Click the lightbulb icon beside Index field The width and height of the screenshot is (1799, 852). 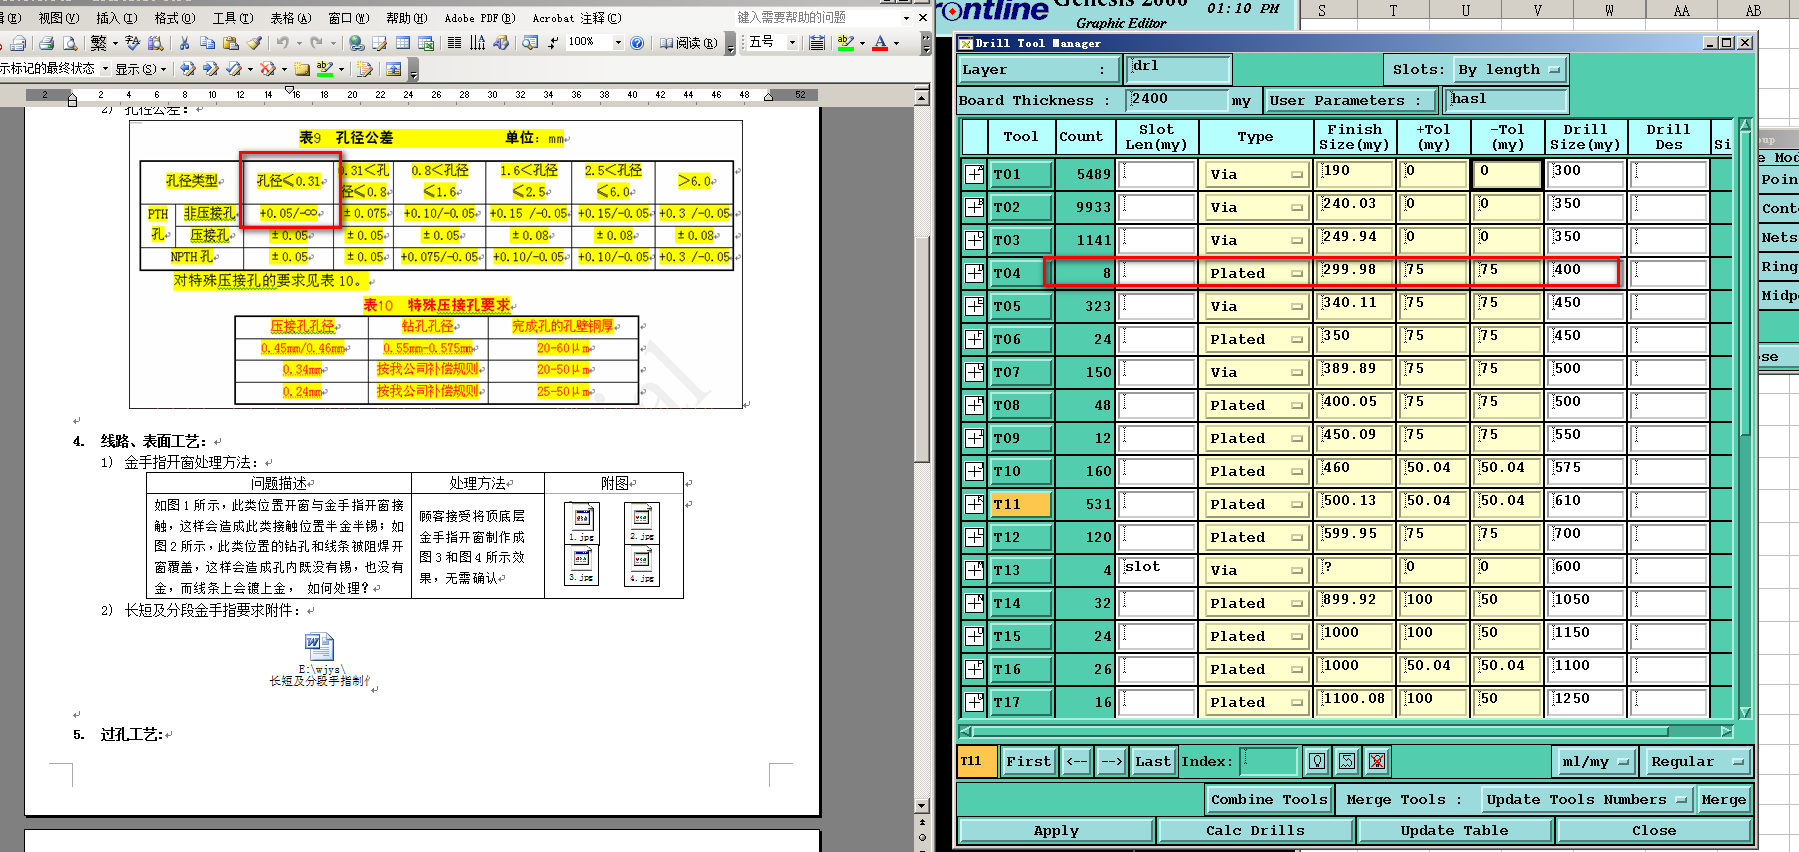coord(1317,761)
